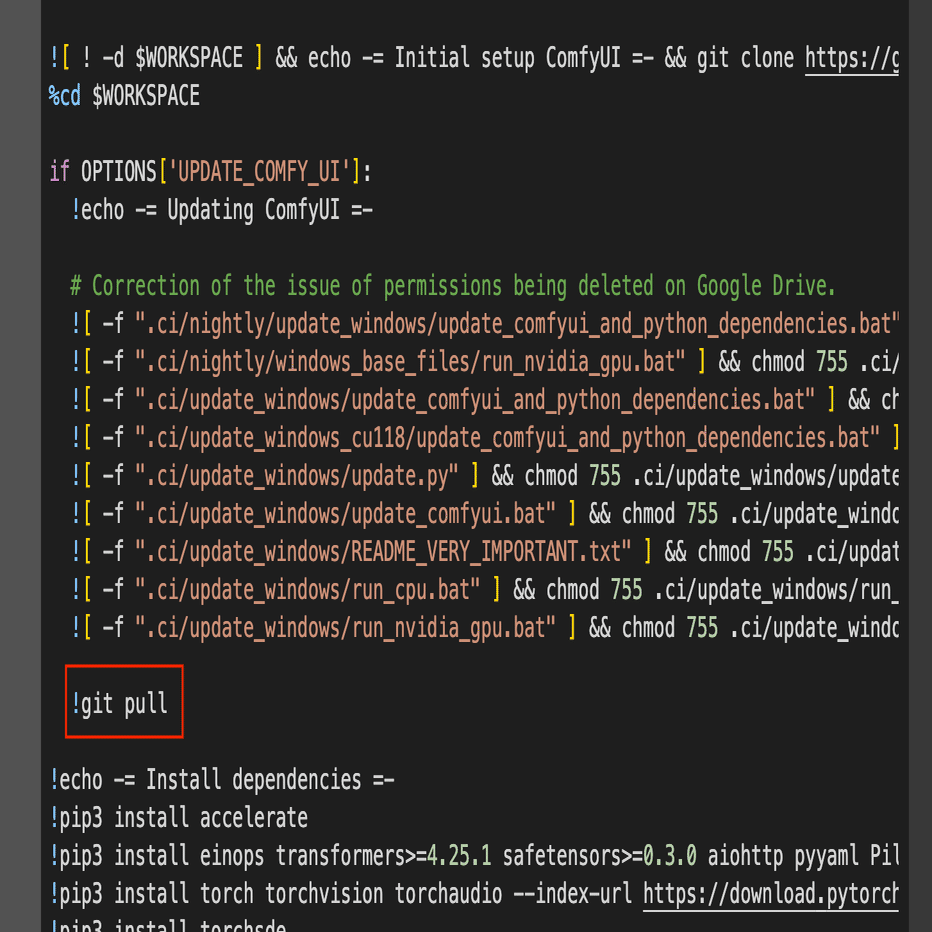
Task: Click the '!pip3 install accelerate' line
Action: click(178, 818)
